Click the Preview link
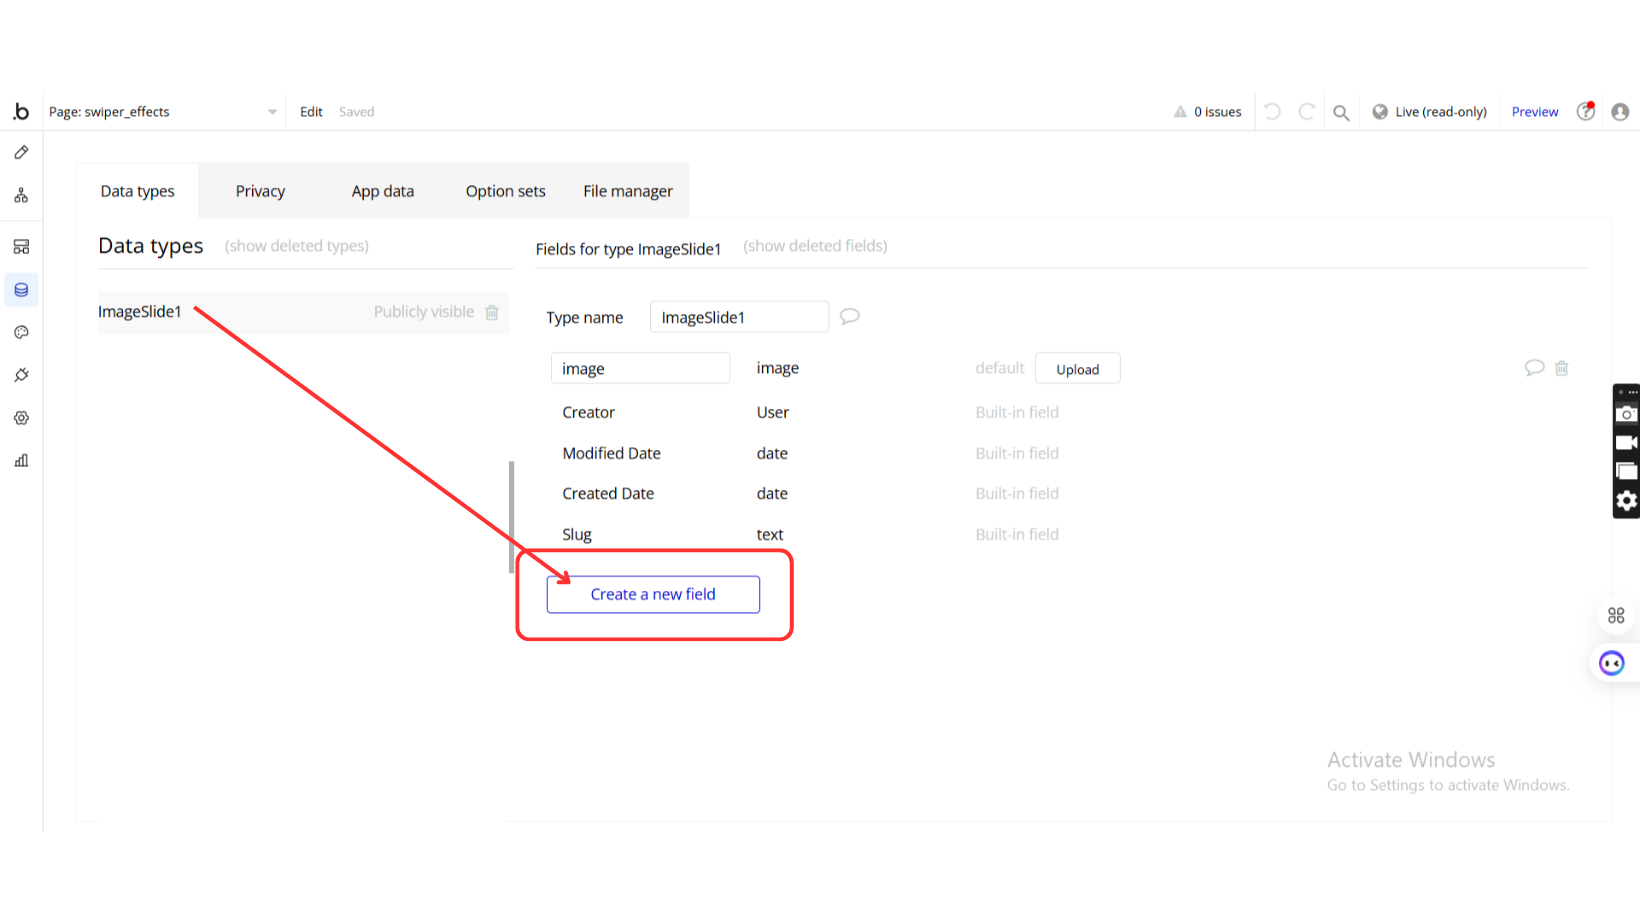1640x924 pixels. click(1534, 112)
